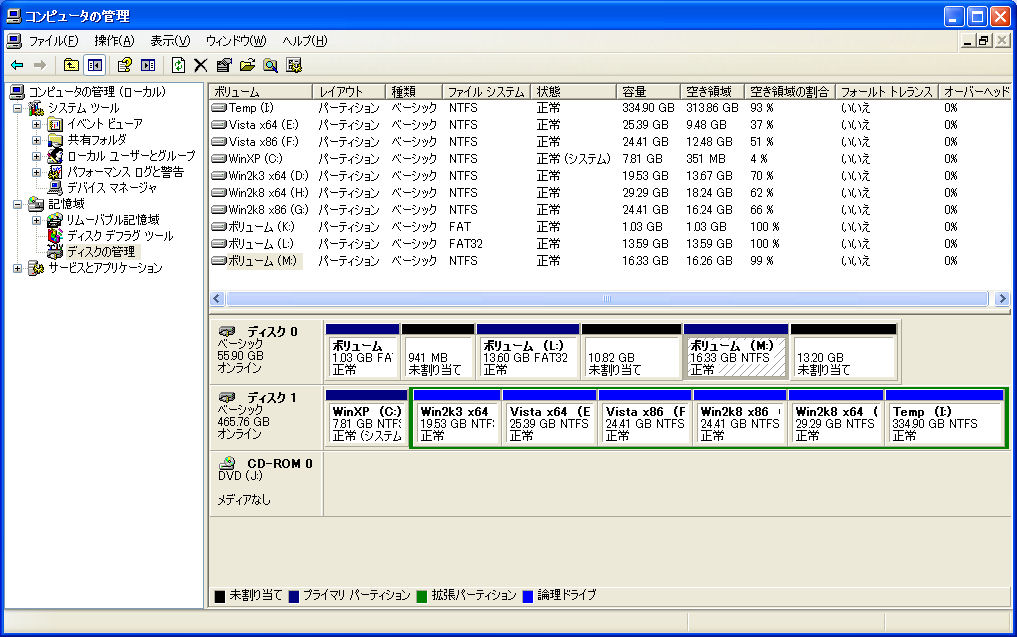This screenshot has width=1017, height=637.
Task: Click the volume list's left scroll arrow
Action: tap(217, 299)
